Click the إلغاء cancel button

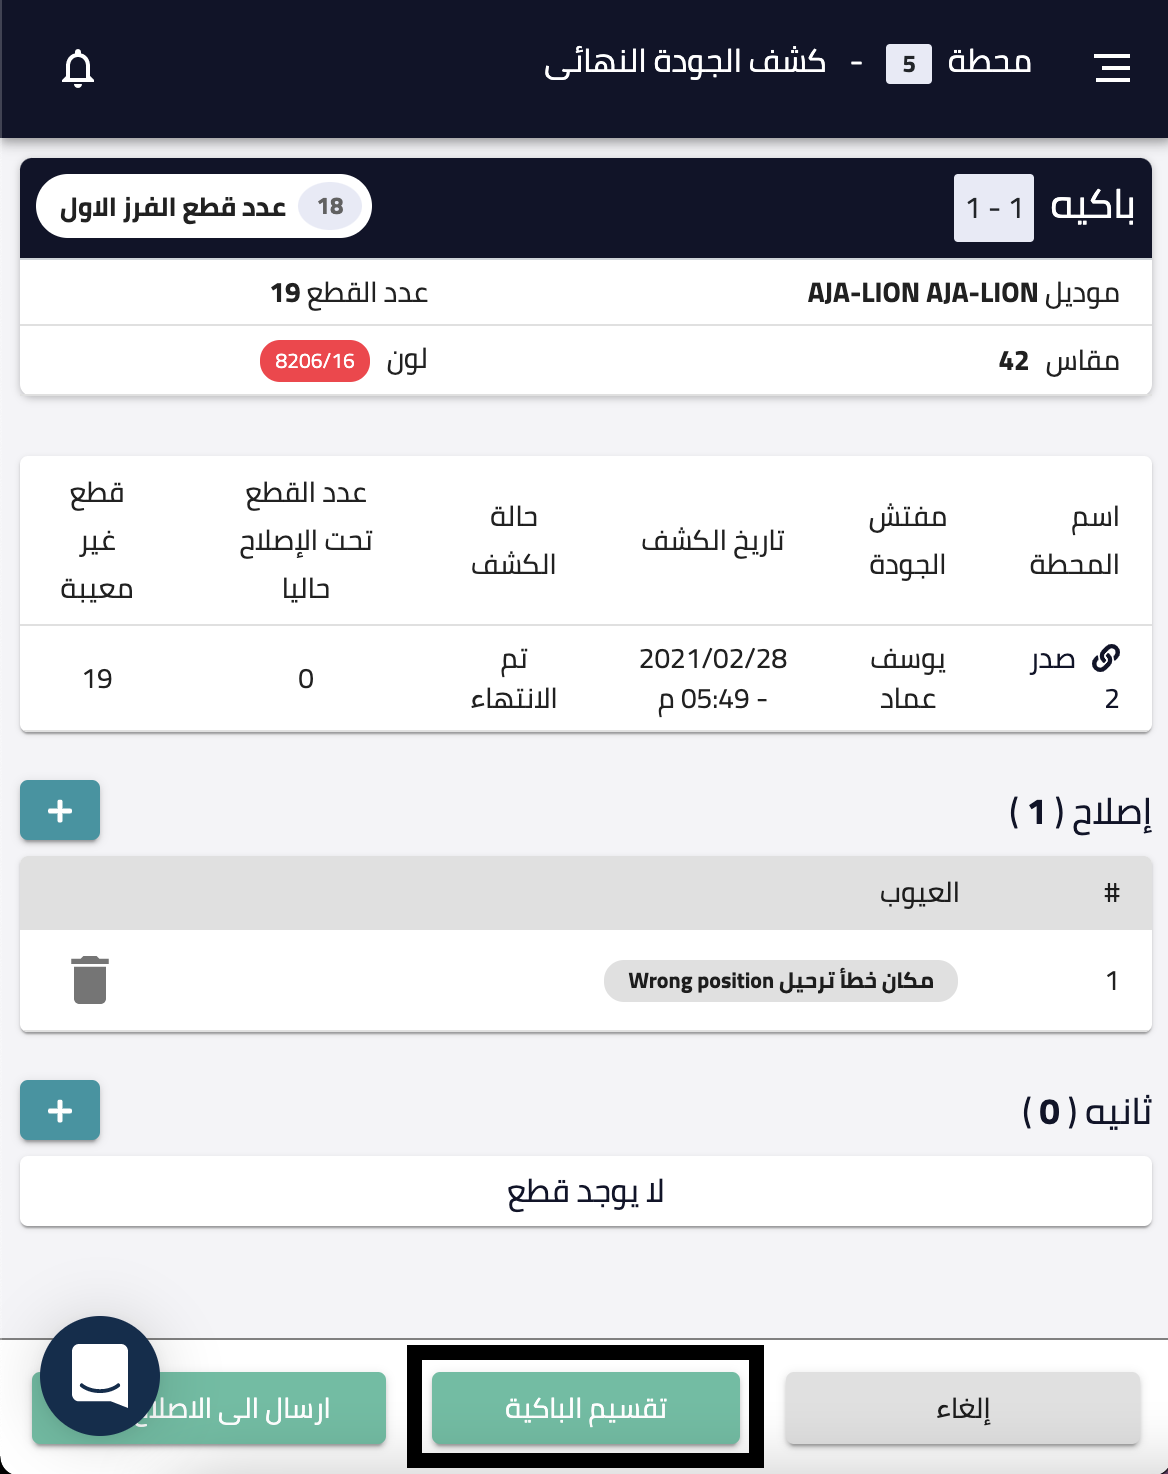(x=963, y=1408)
